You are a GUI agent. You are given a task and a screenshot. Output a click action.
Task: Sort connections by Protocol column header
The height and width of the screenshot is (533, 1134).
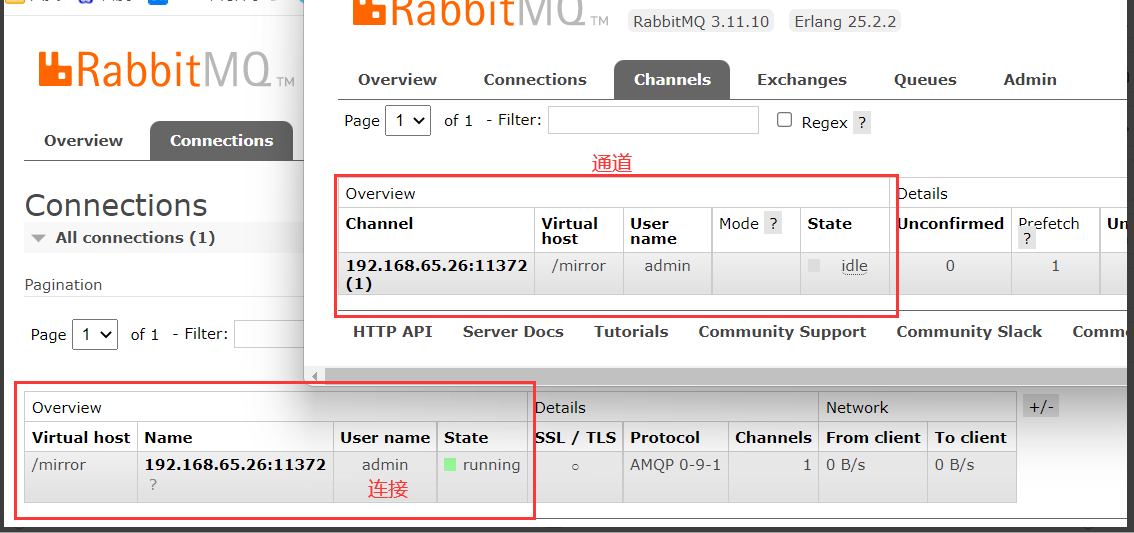665,438
